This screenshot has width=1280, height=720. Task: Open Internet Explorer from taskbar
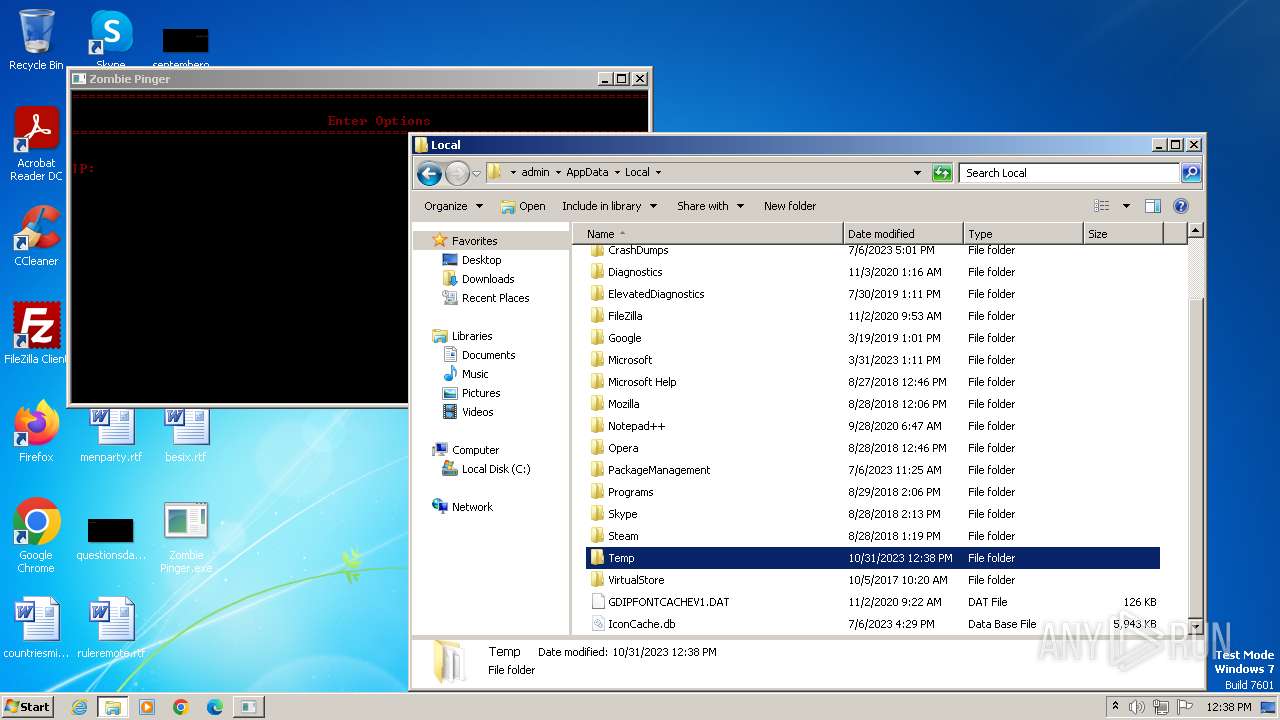[79, 707]
